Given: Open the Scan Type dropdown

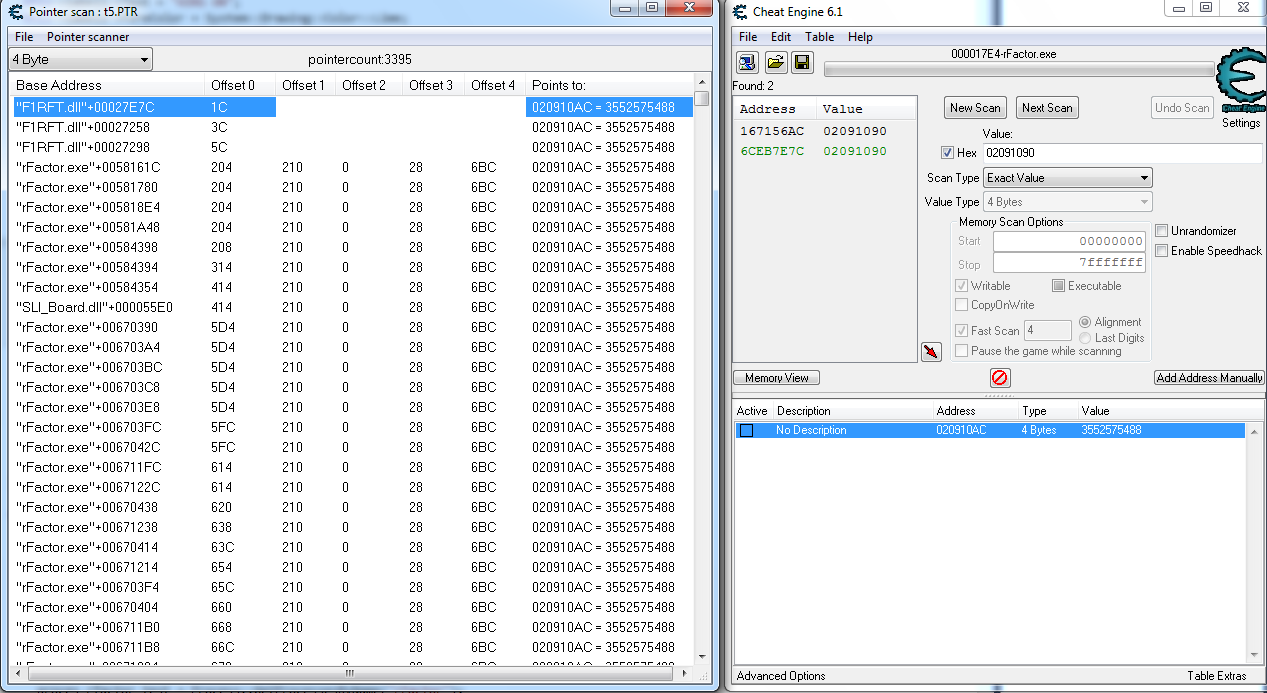Looking at the screenshot, I should (1067, 178).
